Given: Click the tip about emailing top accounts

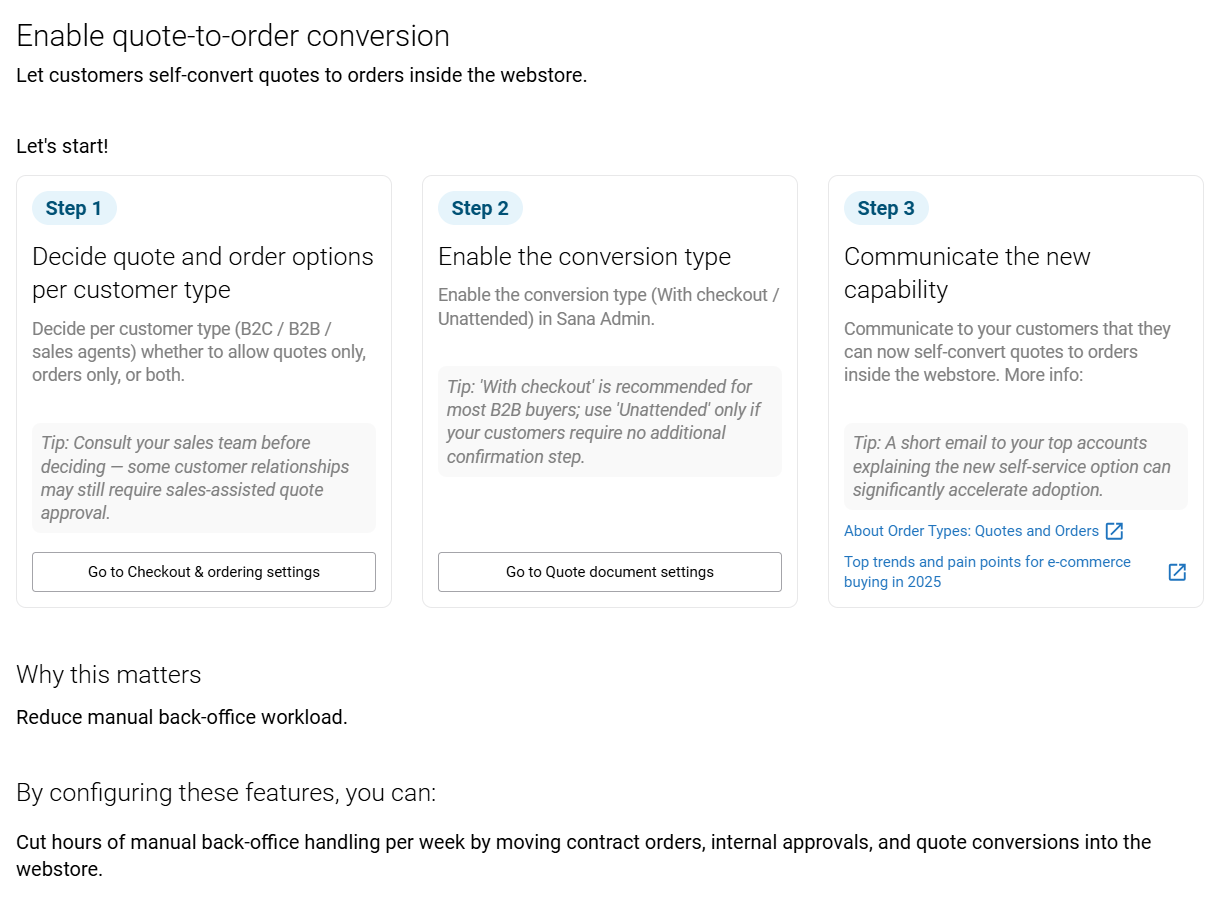Looking at the screenshot, I should (1016, 467).
